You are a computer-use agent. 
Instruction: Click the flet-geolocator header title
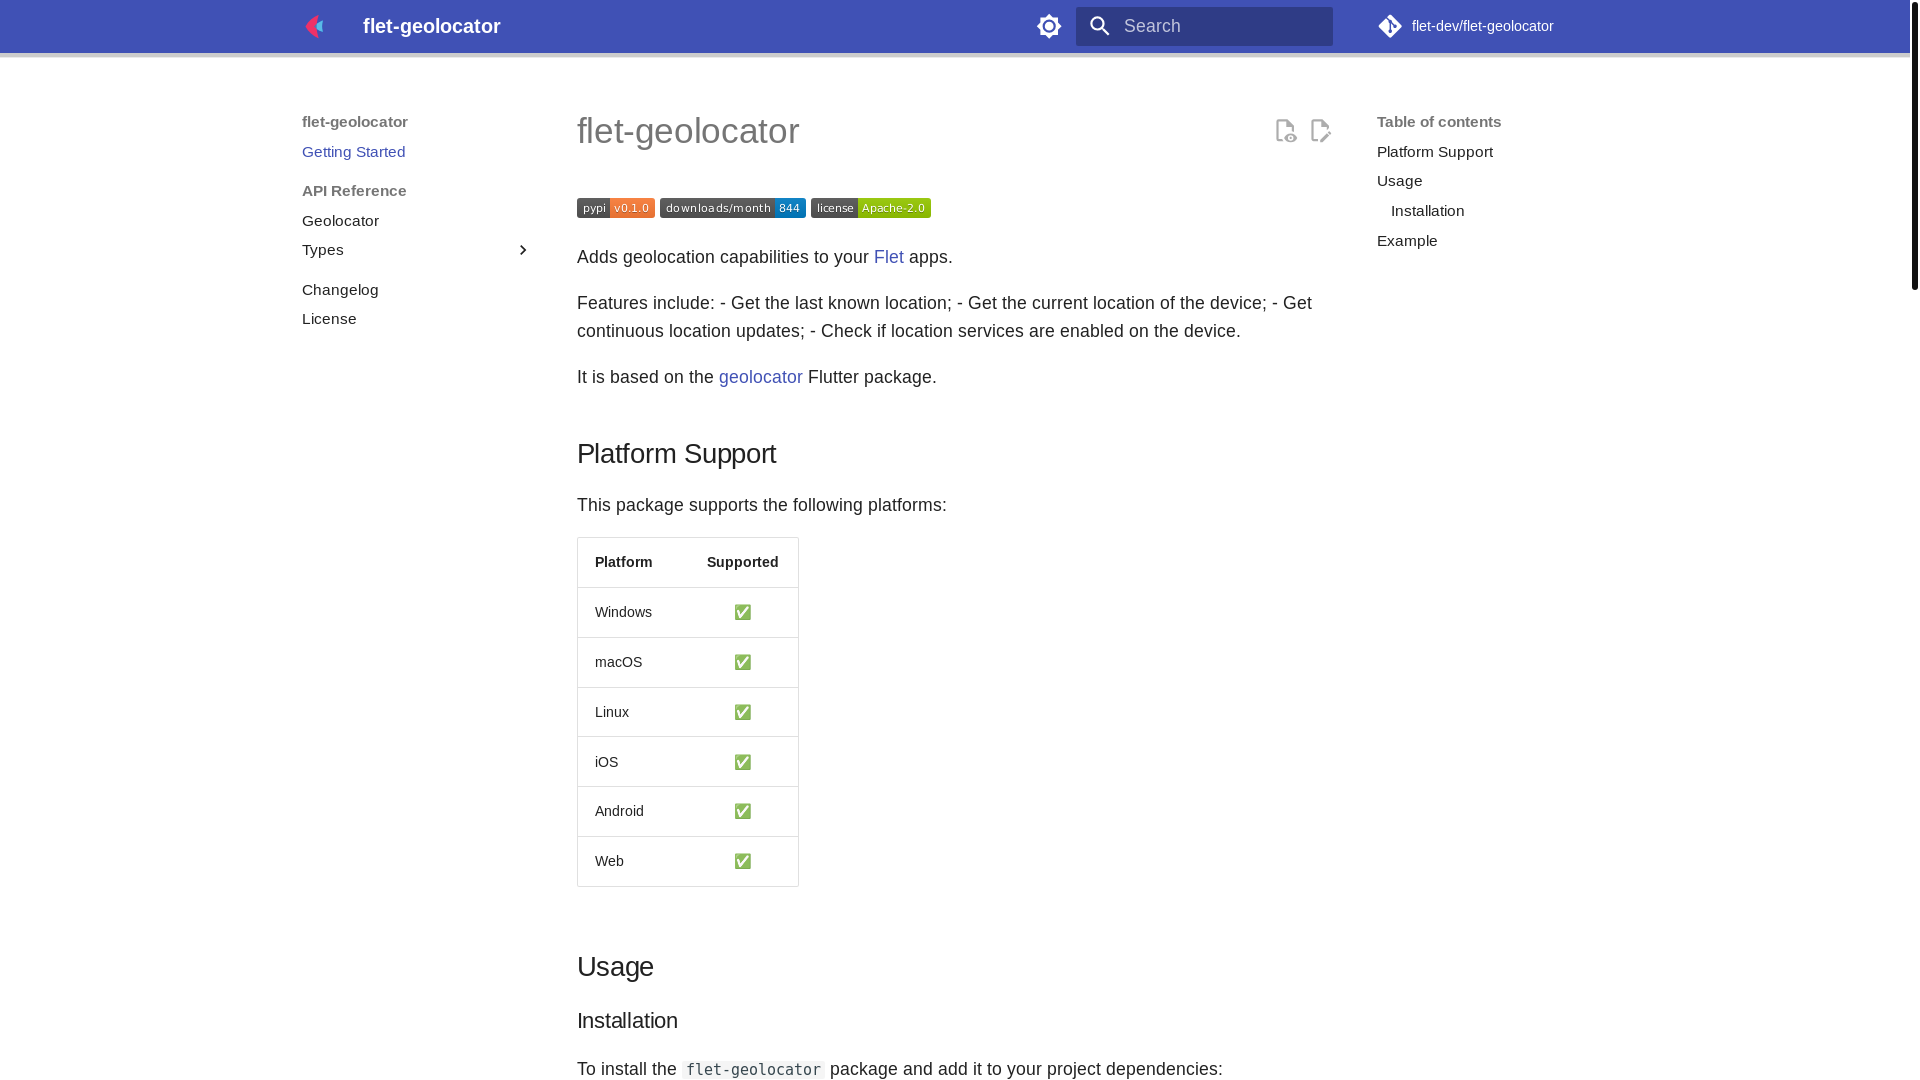pos(432,26)
